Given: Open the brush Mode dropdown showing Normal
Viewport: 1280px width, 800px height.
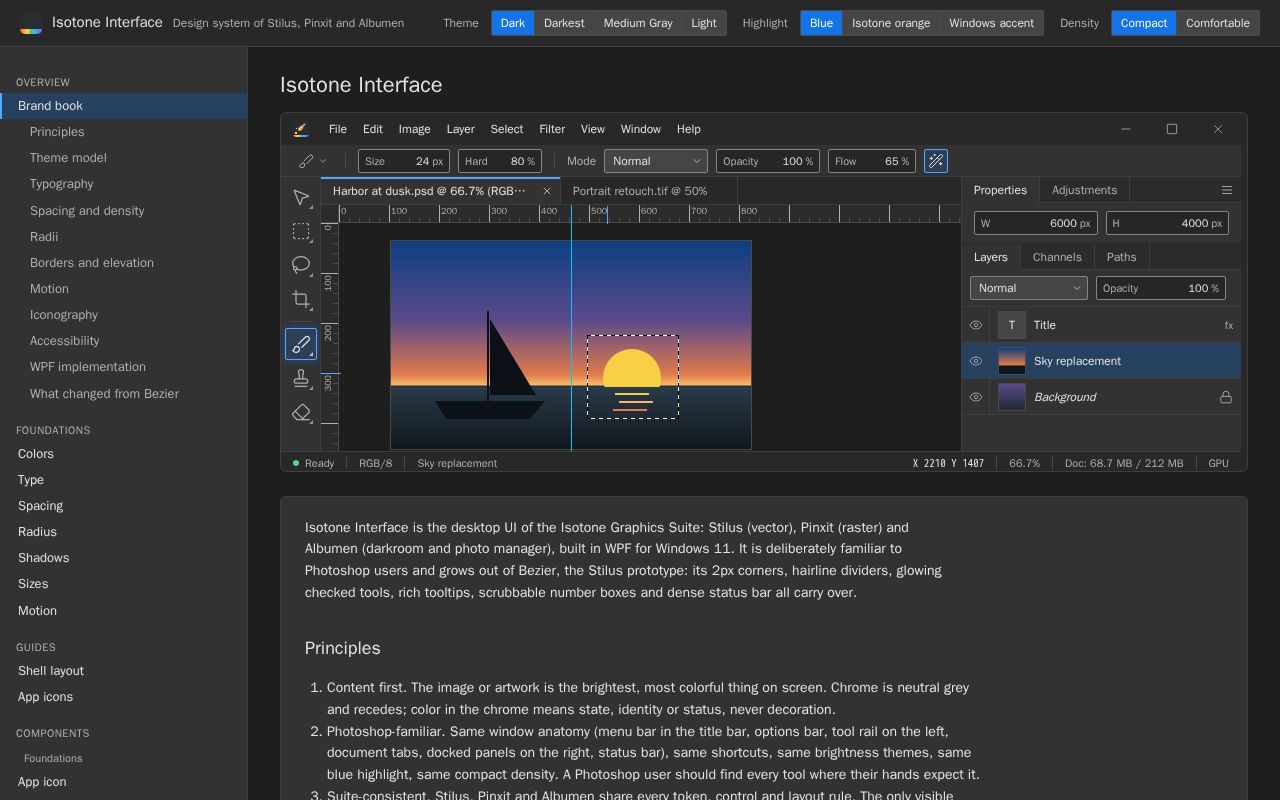Looking at the screenshot, I should point(656,161).
